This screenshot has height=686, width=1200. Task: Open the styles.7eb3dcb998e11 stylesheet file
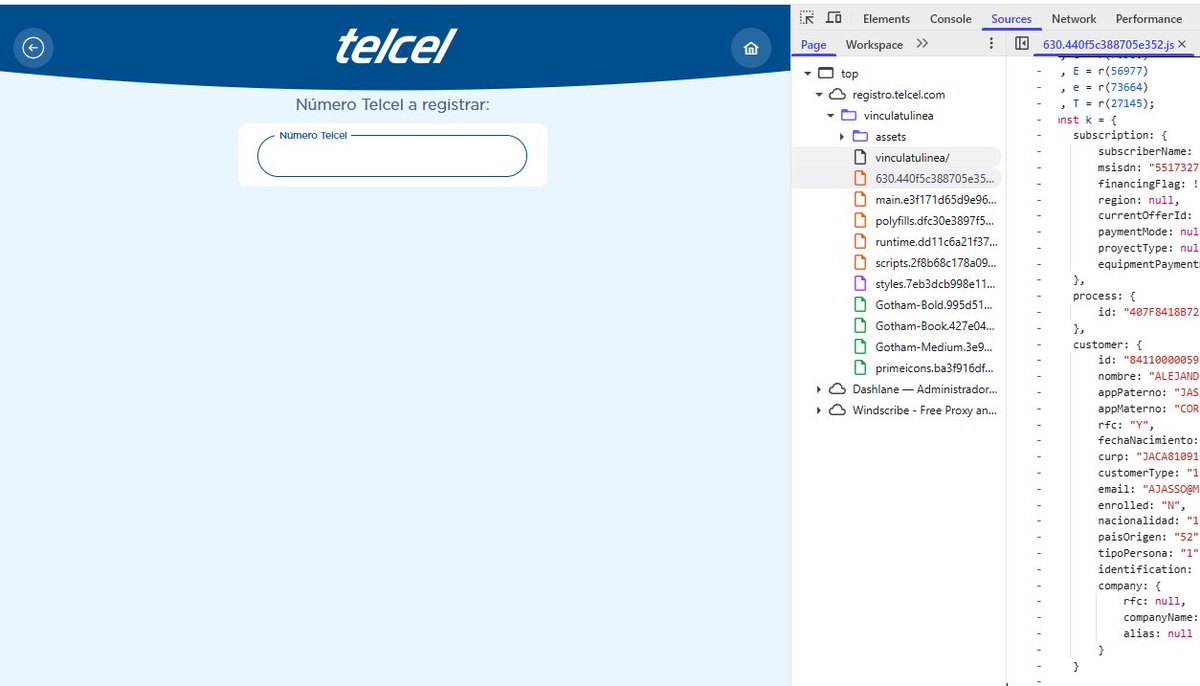[935, 284]
